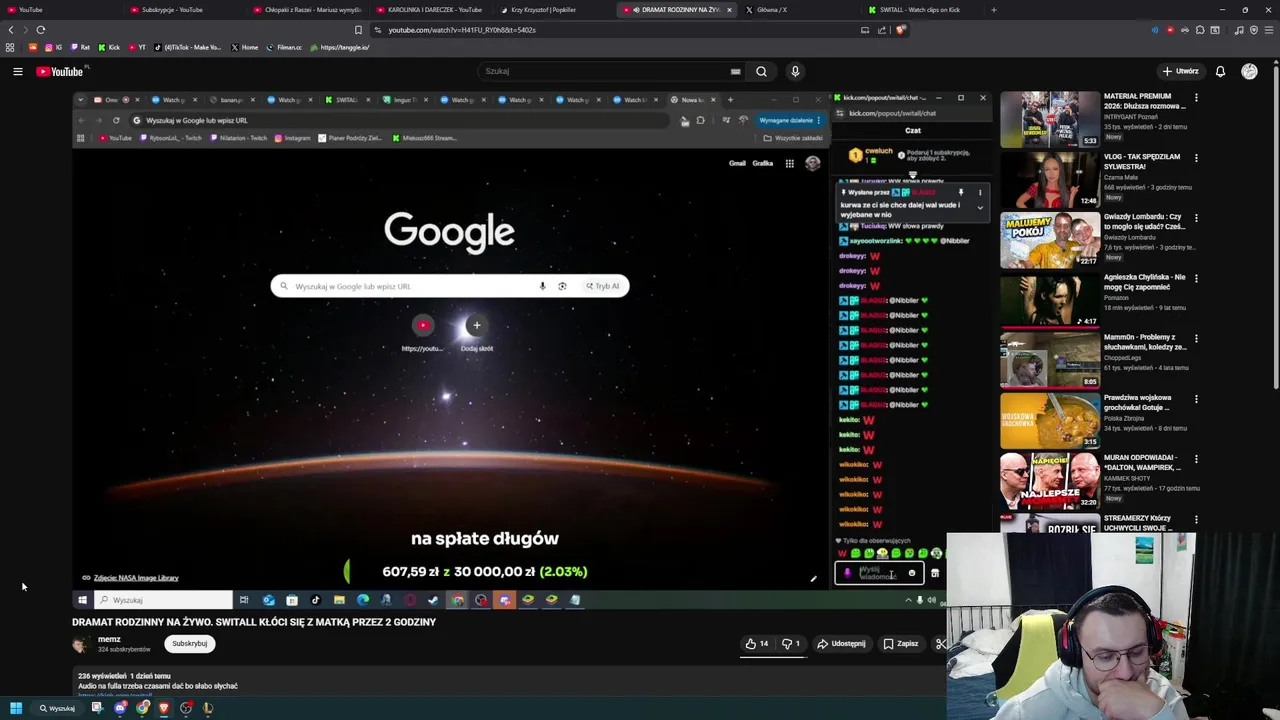Open the tanggle.io bookmark
Viewport: 1280px width, 720px height.
point(340,47)
